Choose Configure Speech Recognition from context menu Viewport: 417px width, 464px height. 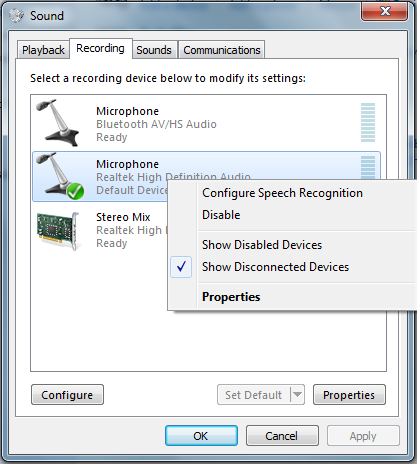pos(282,193)
